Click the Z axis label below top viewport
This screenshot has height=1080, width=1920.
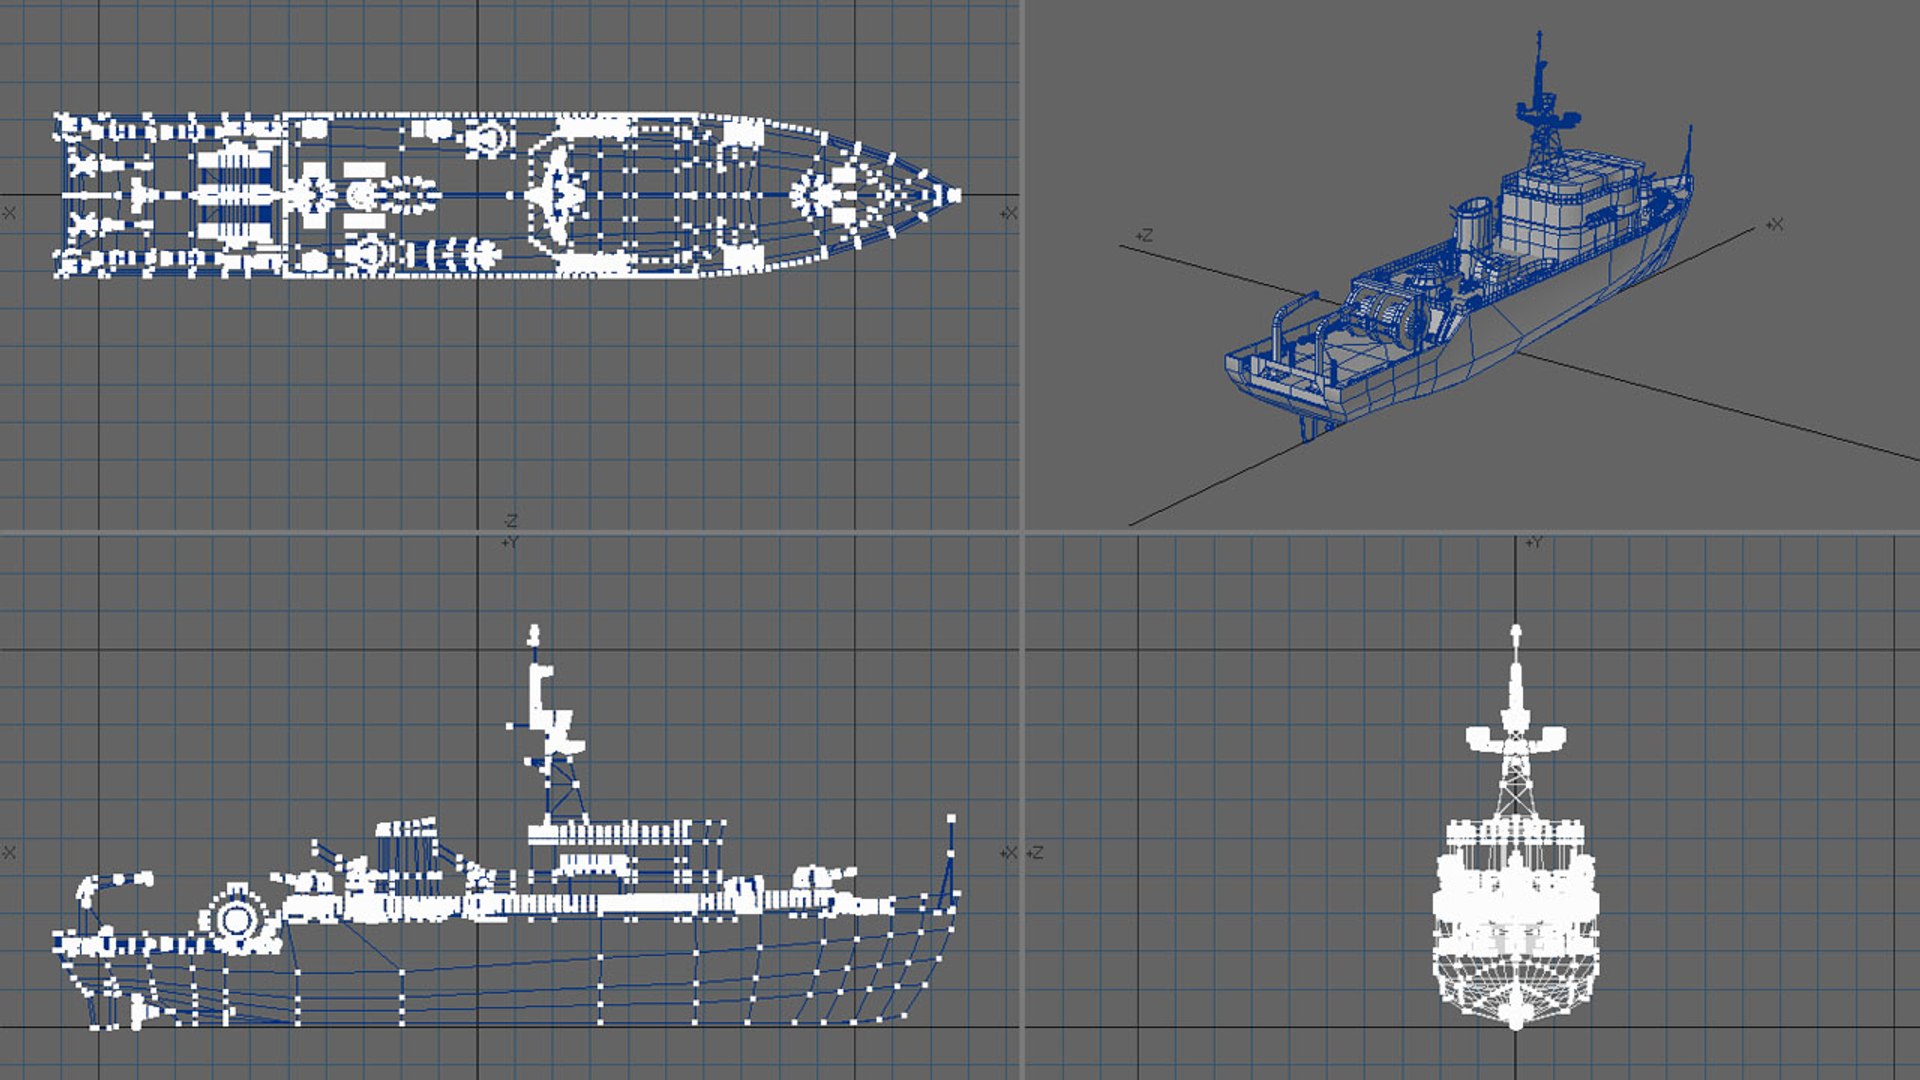click(x=511, y=521)
